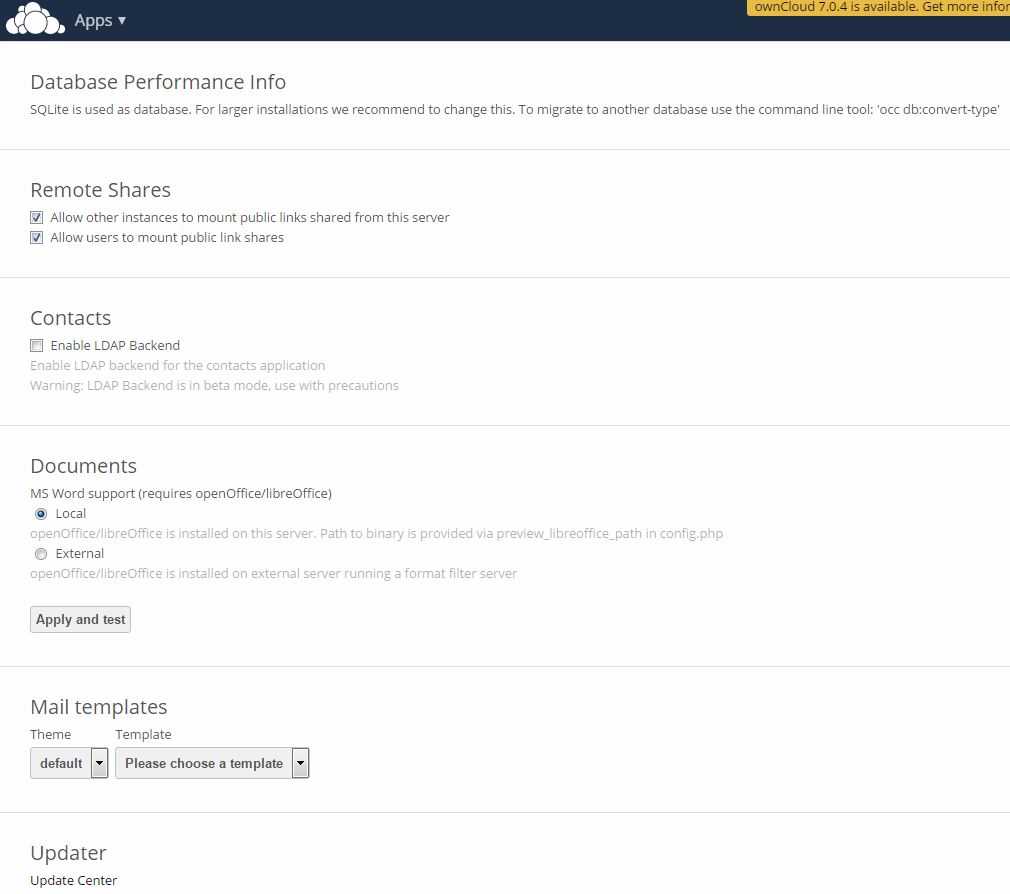Click the Mail templates heading
The height and width of the screenshot is (894, 1010).
(99, 707)
